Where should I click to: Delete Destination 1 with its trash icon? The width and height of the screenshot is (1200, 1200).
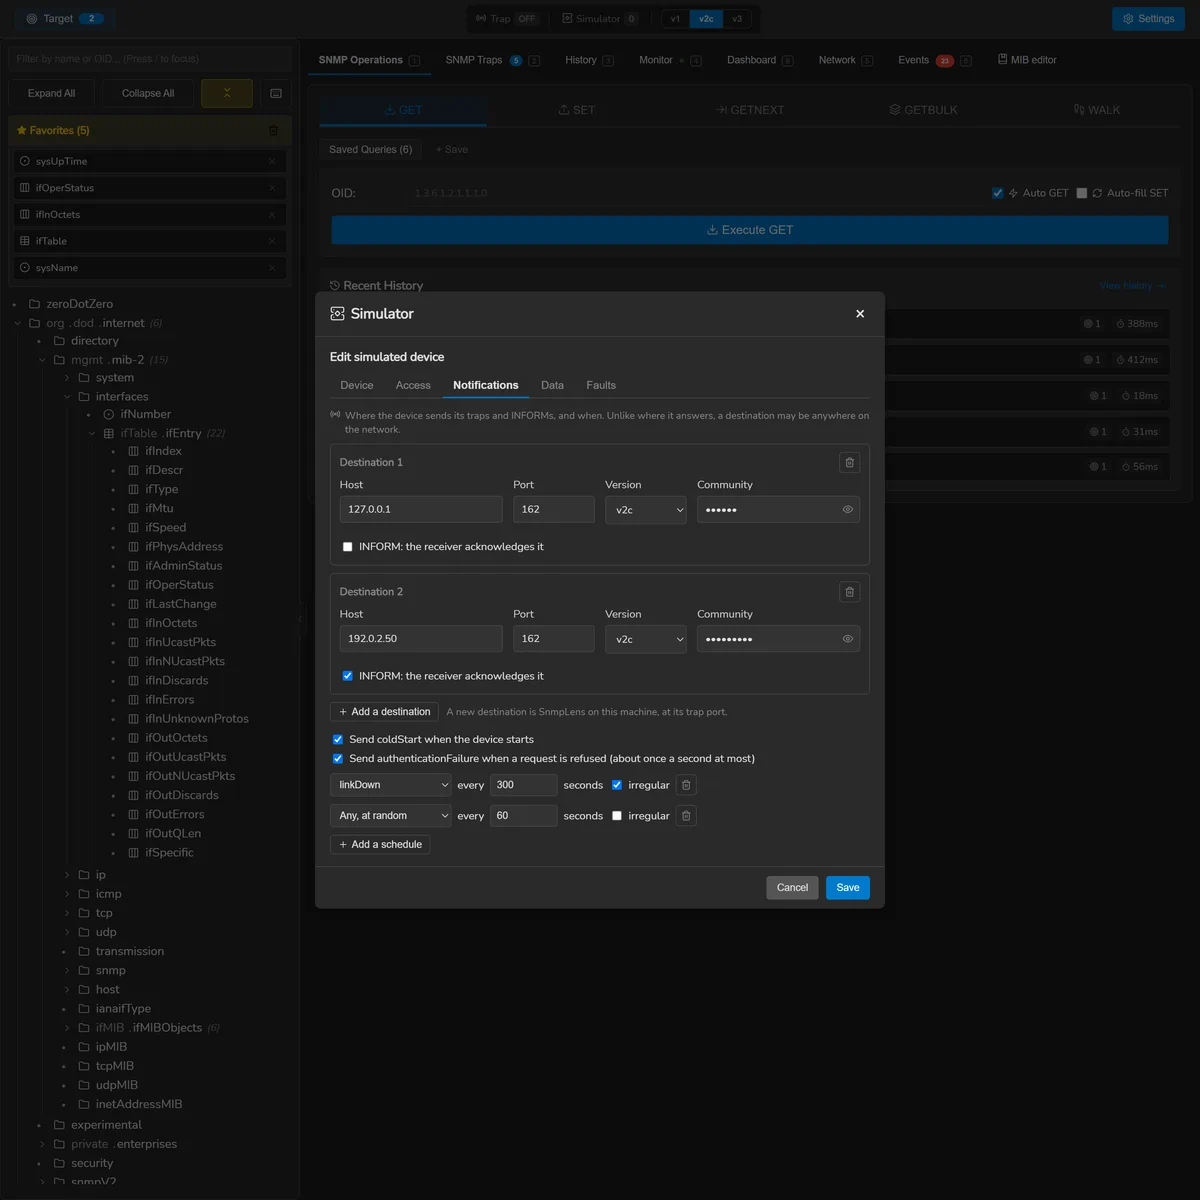click(x=850, y=462)
